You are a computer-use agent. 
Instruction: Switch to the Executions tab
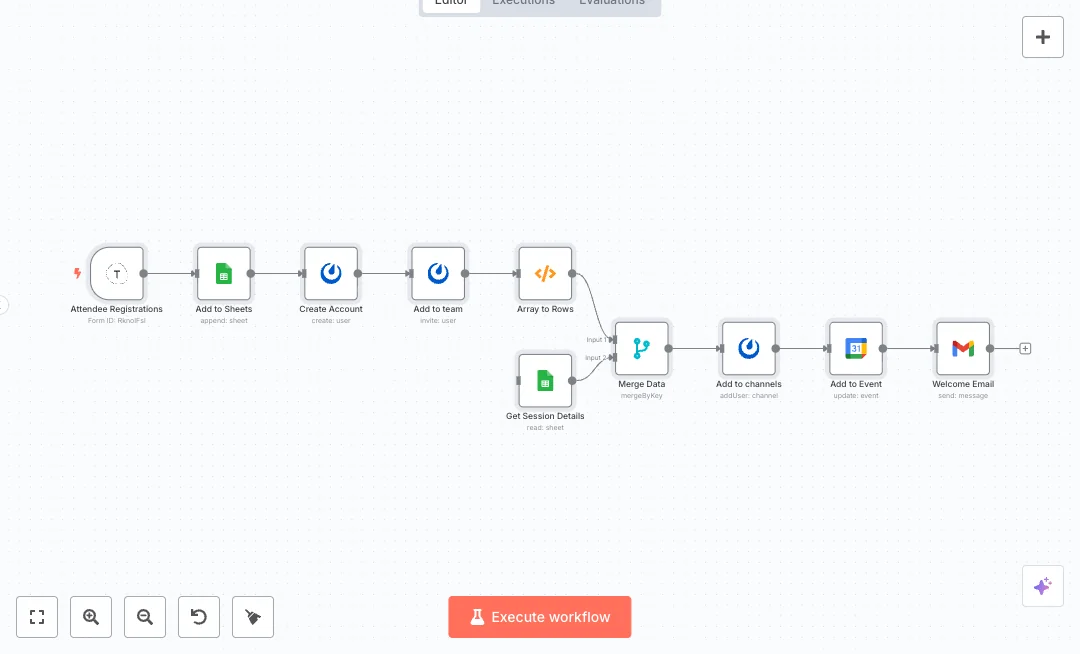pos(523,3)
